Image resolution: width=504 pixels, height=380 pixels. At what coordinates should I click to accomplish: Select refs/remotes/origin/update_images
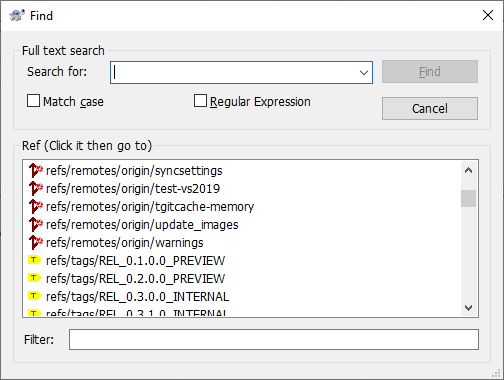click(142, 225)
